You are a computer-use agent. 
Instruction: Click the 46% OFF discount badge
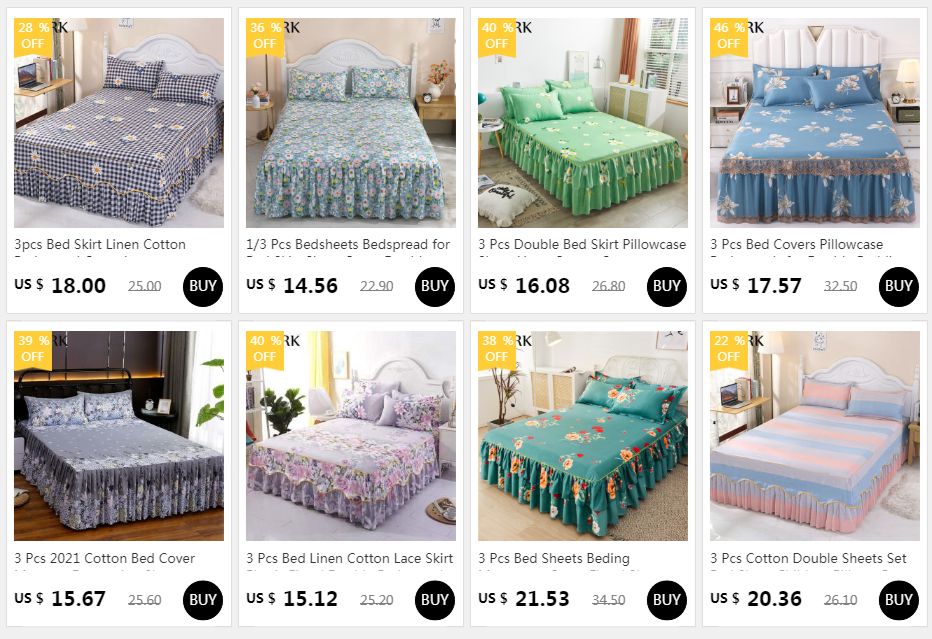[x=729, y=36]
